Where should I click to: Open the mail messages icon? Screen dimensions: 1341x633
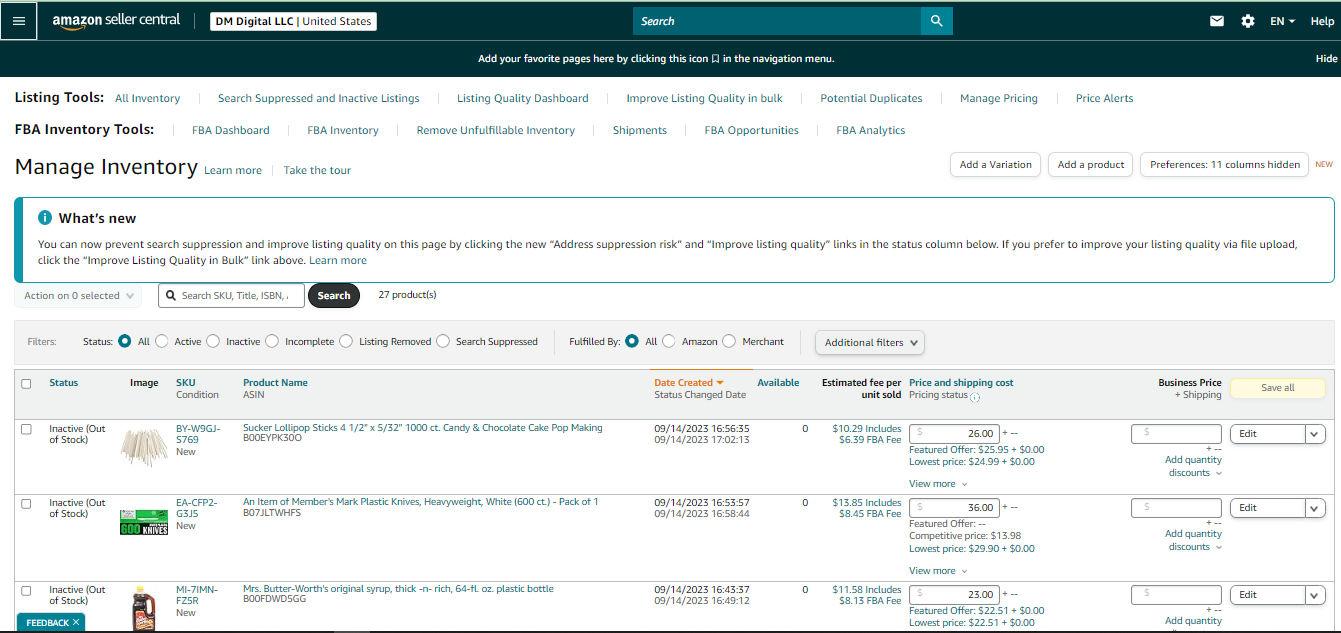[1217, 21]
